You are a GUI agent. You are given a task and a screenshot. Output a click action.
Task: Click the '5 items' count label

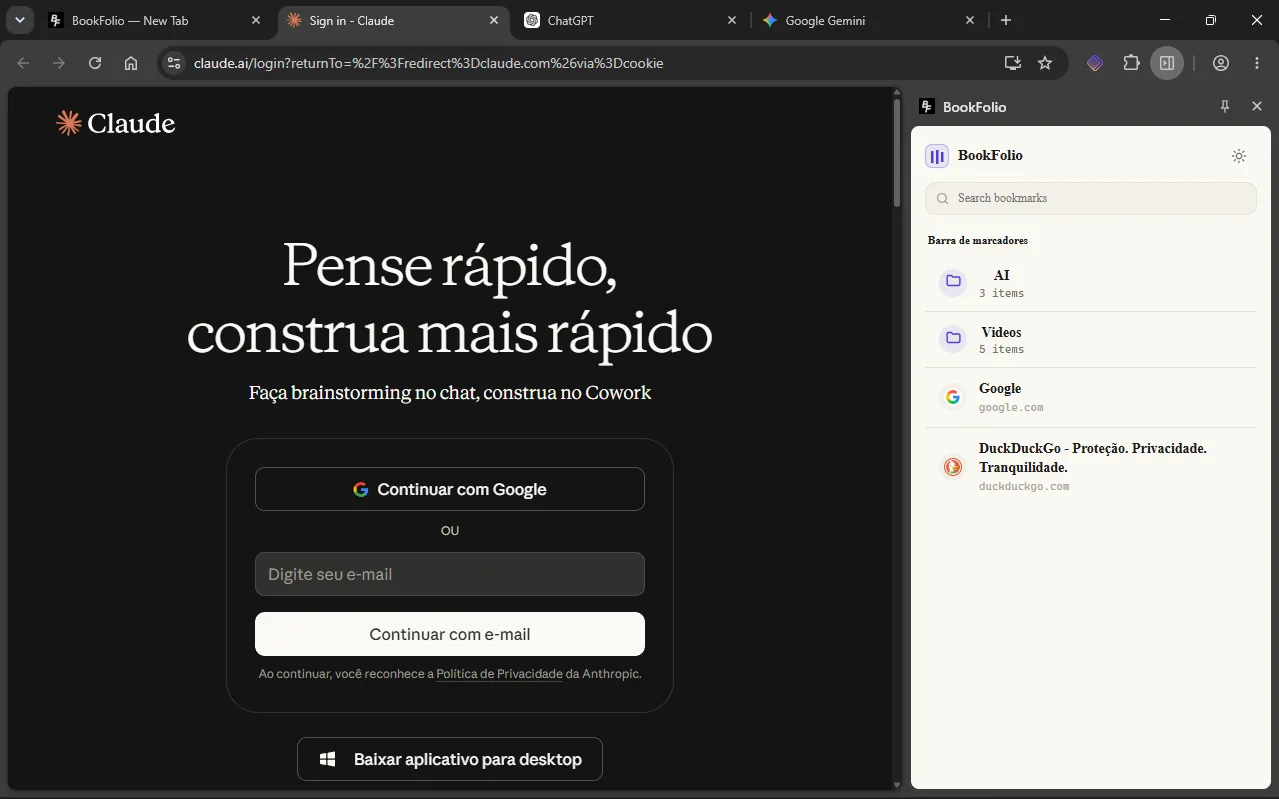click(1001, 350)
